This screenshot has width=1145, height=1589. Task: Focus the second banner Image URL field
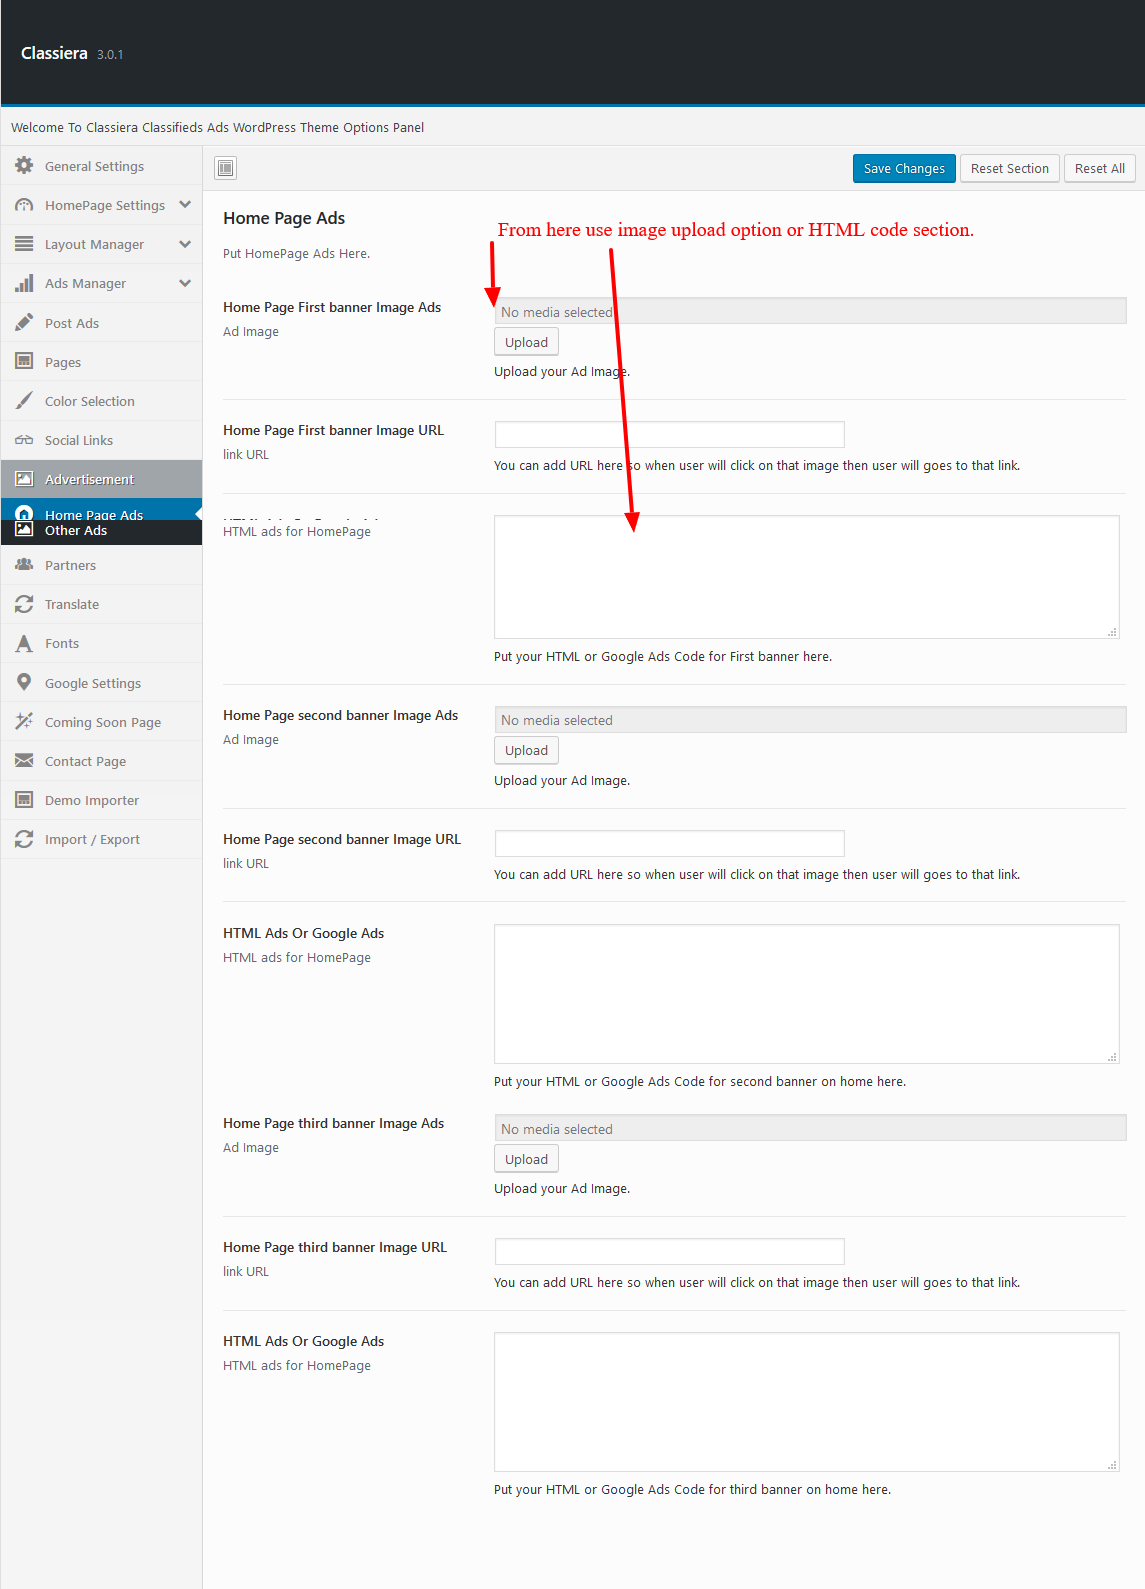669,843
